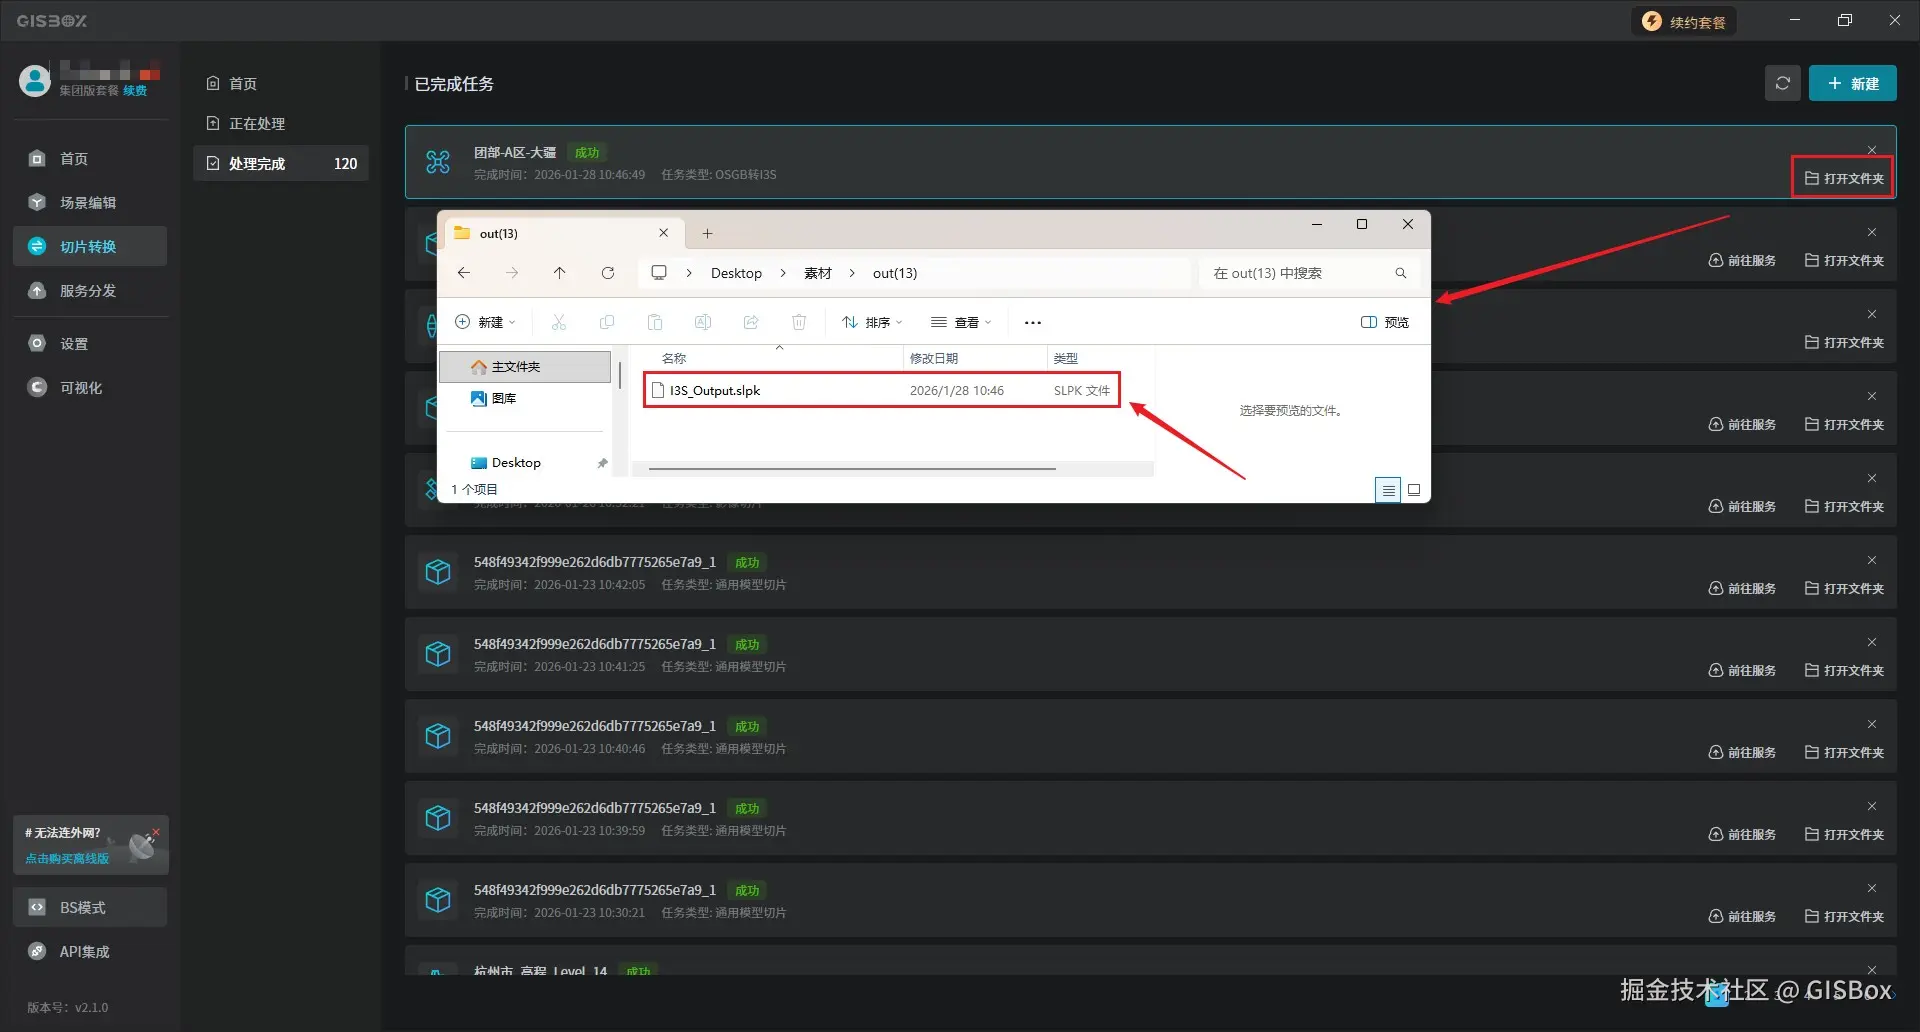Click the cube icon of the 10:42:05 task

click(x=438, y=572)
